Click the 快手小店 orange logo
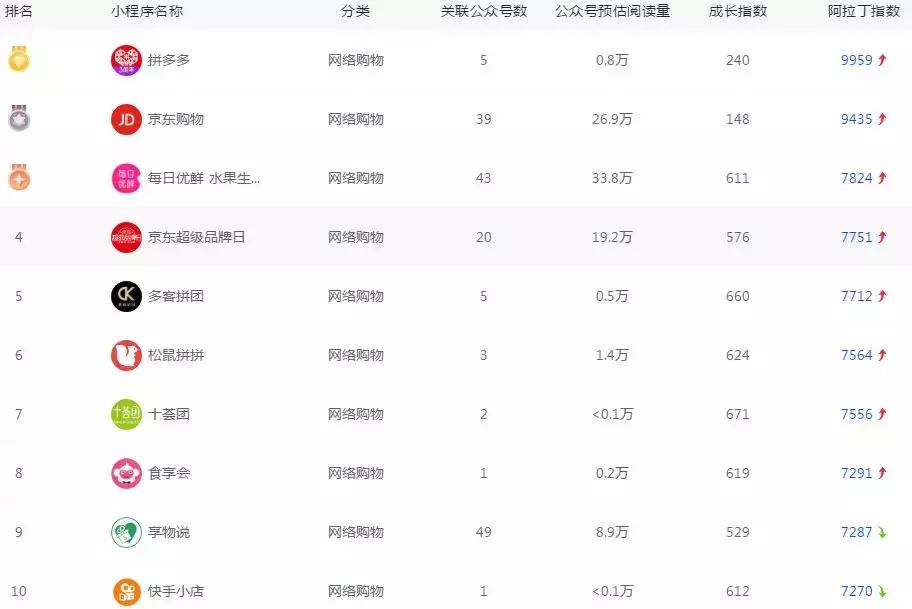Screen dimensions: 912x609 click(126, 591)
